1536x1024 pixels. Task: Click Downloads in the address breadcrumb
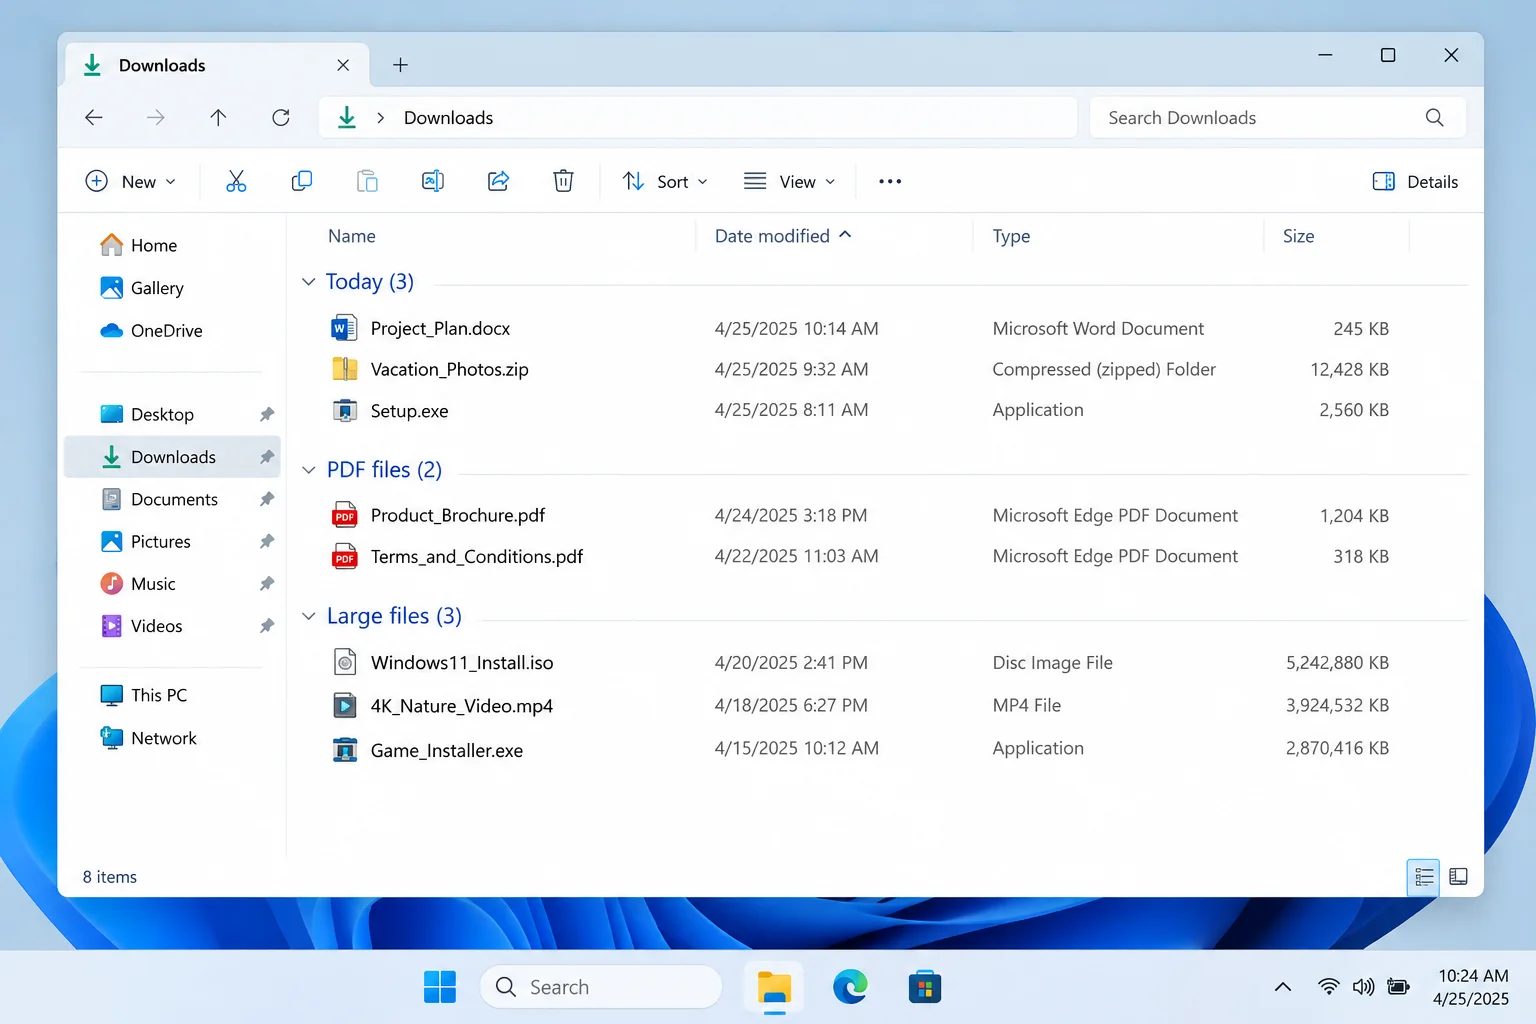click(x=448, y=118)
